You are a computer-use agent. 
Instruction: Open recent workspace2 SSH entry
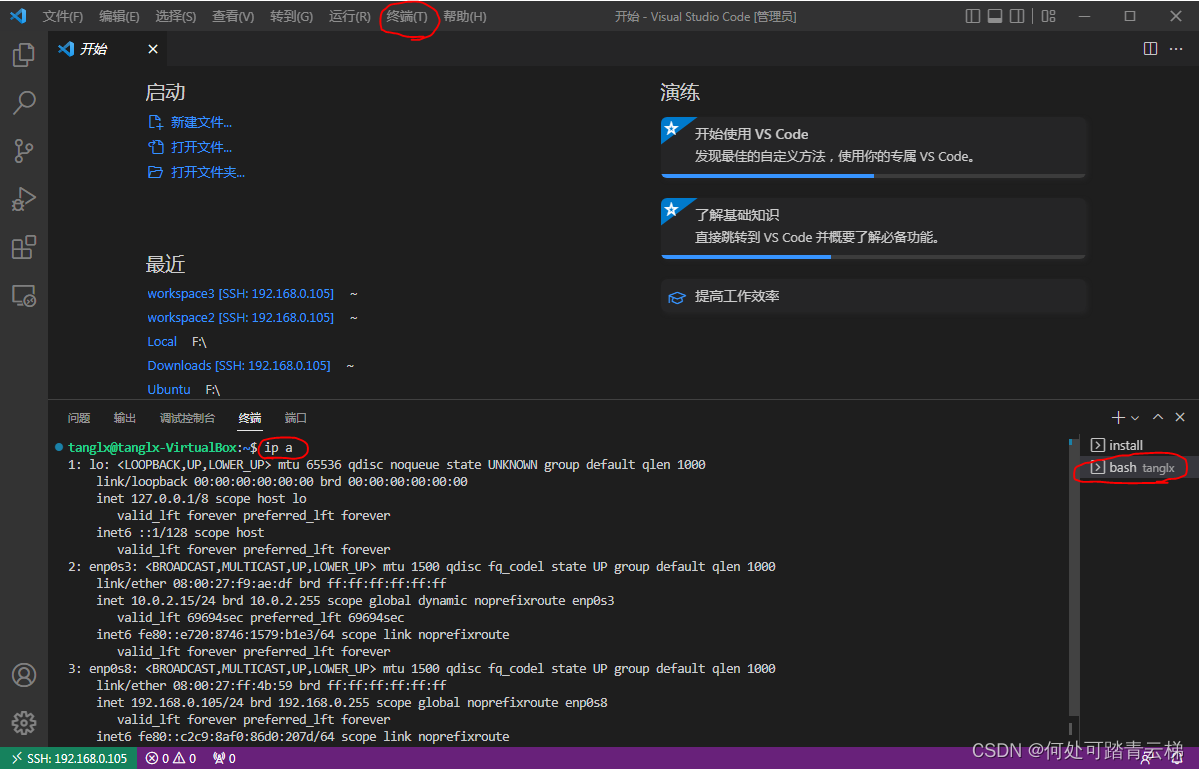tap(241, 317)
